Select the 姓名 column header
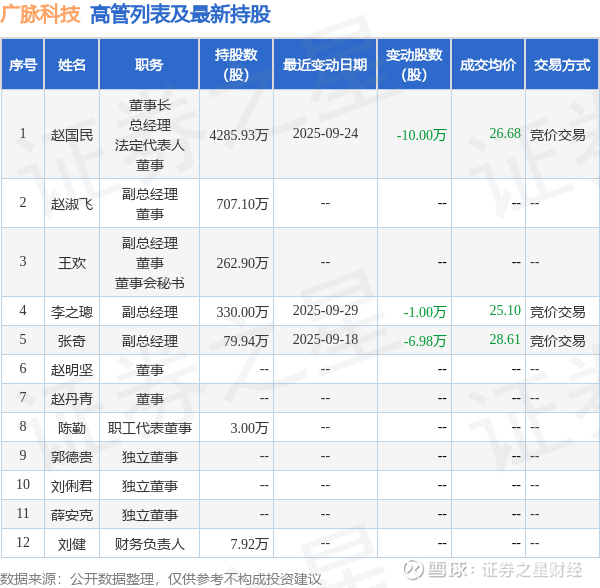 [x=72, y=65]
